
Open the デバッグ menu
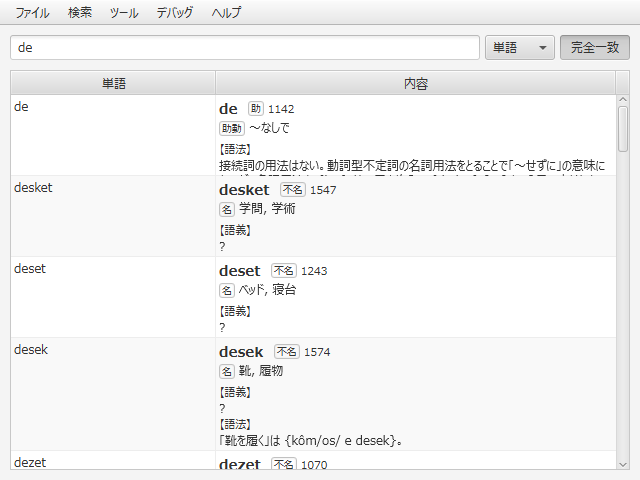tap(175, 13)
